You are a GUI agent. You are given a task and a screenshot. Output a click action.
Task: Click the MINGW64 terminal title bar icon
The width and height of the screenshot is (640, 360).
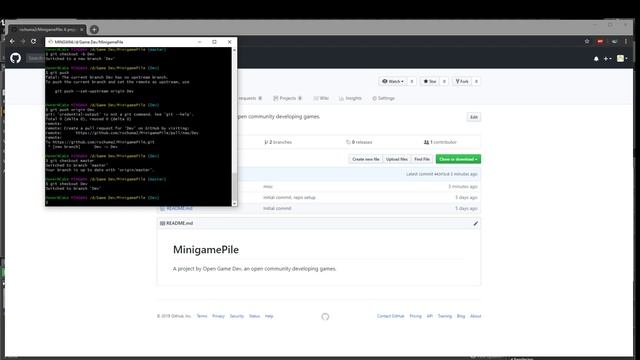click(x=50, y=42)
